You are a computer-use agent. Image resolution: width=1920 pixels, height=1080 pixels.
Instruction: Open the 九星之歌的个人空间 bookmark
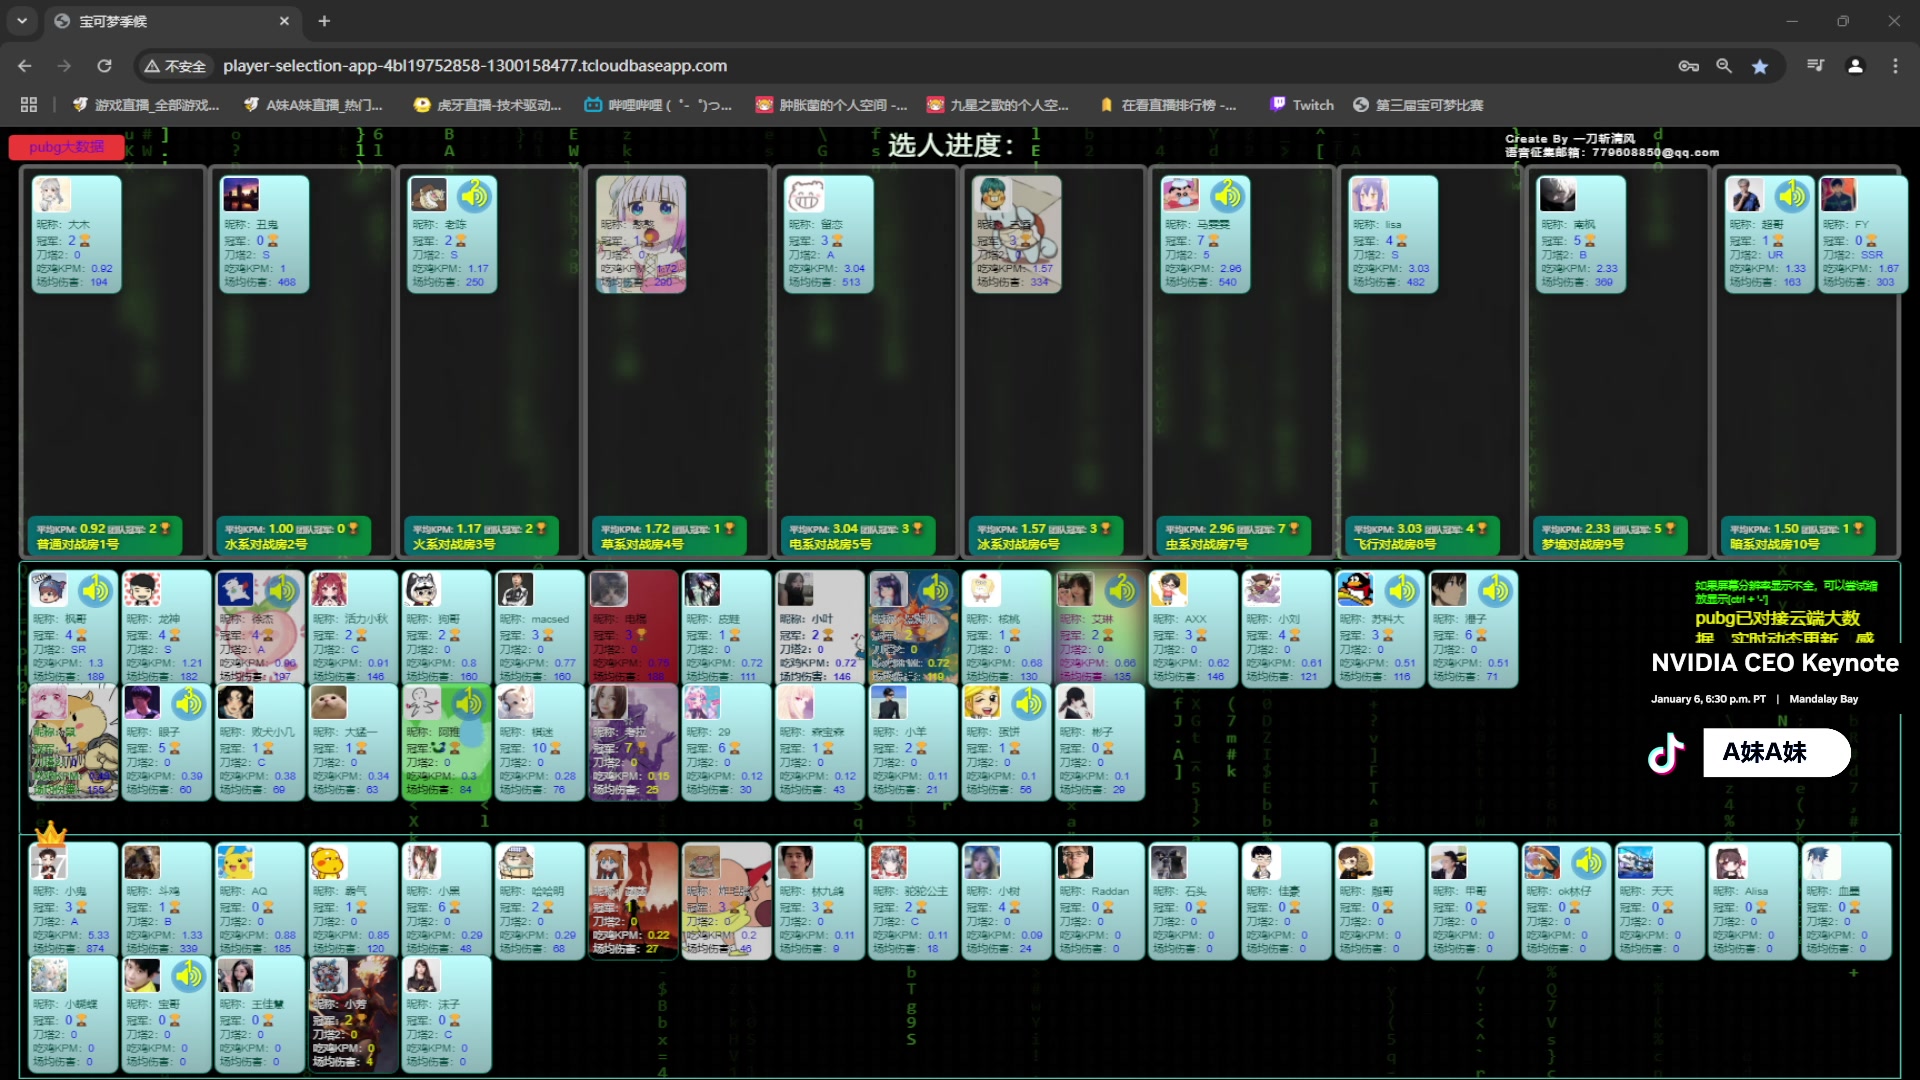[x=998, y=105]
